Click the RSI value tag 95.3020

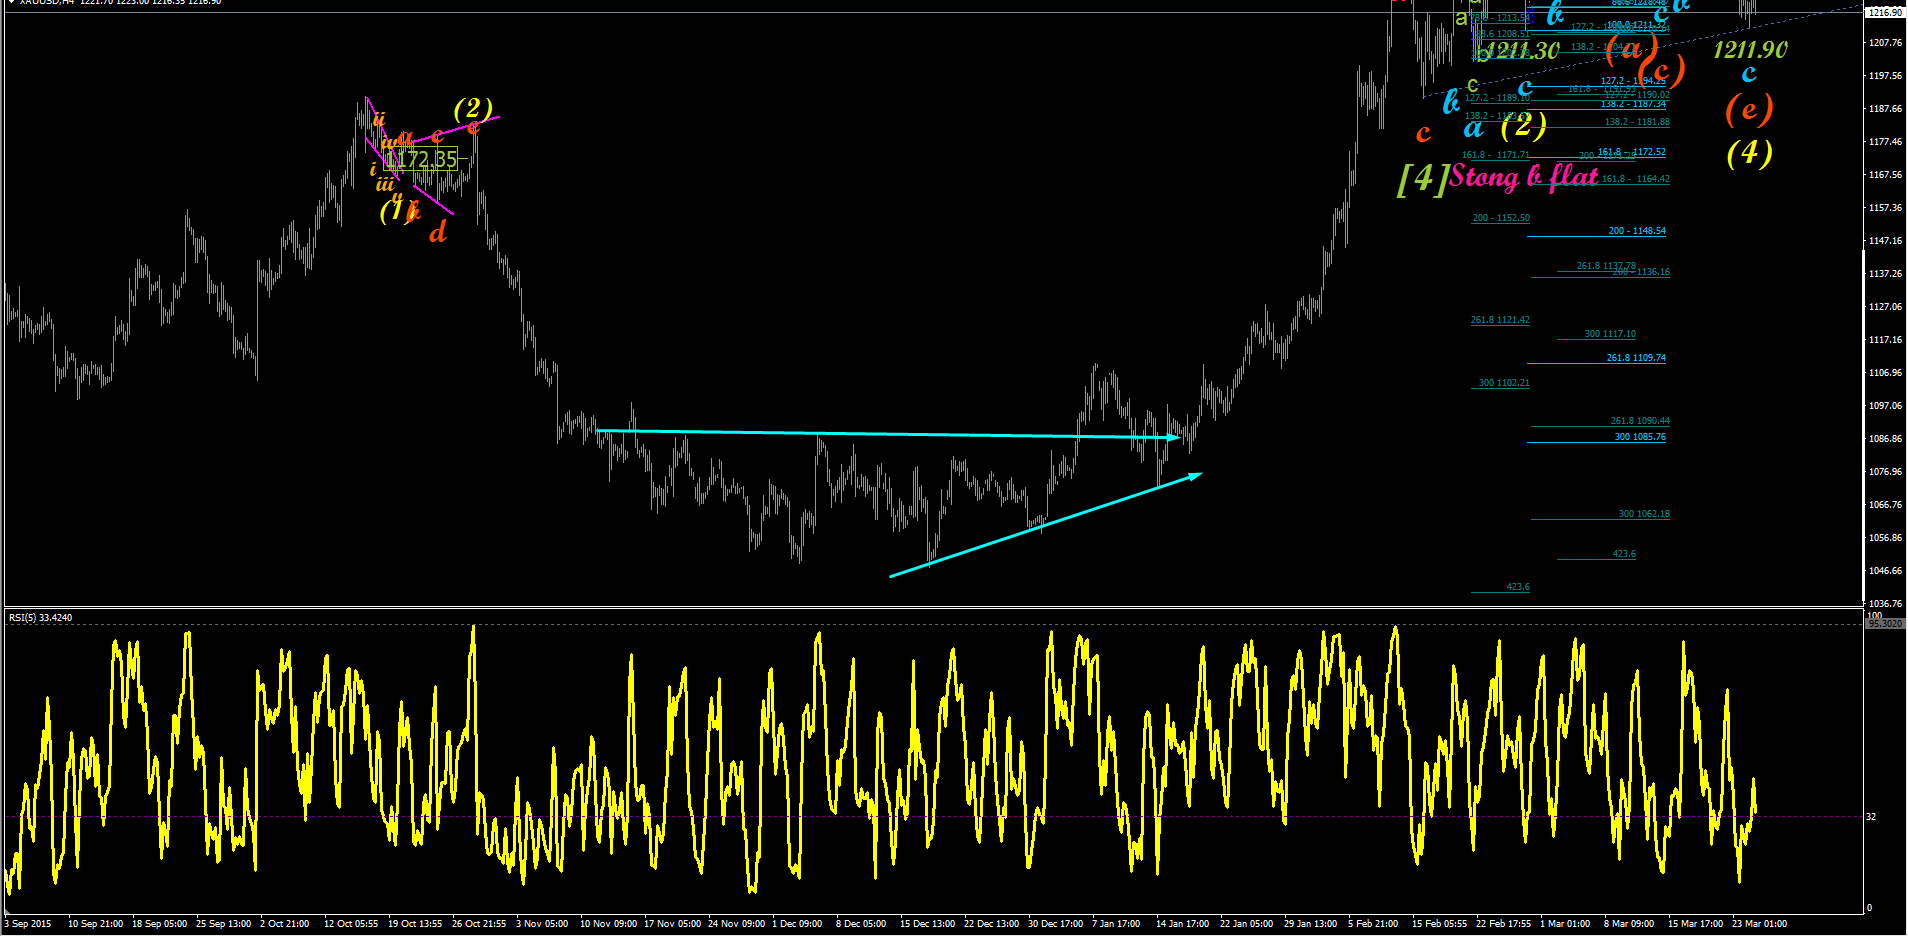1885,624
